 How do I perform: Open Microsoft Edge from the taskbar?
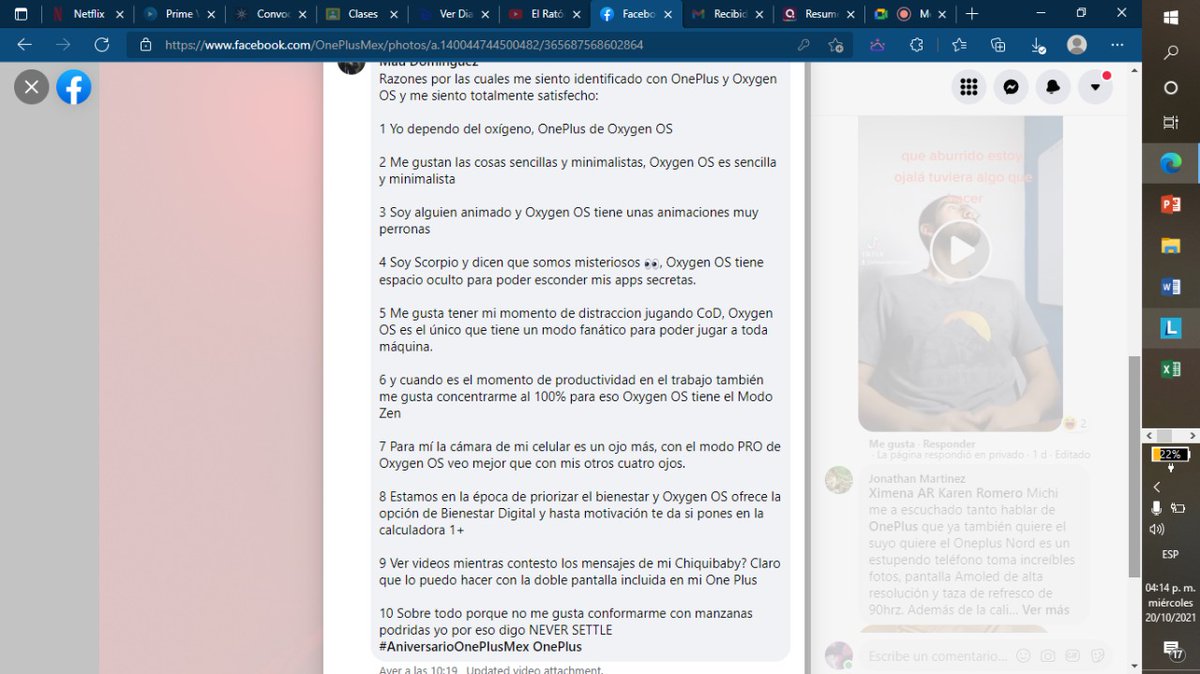(1171, 162)
